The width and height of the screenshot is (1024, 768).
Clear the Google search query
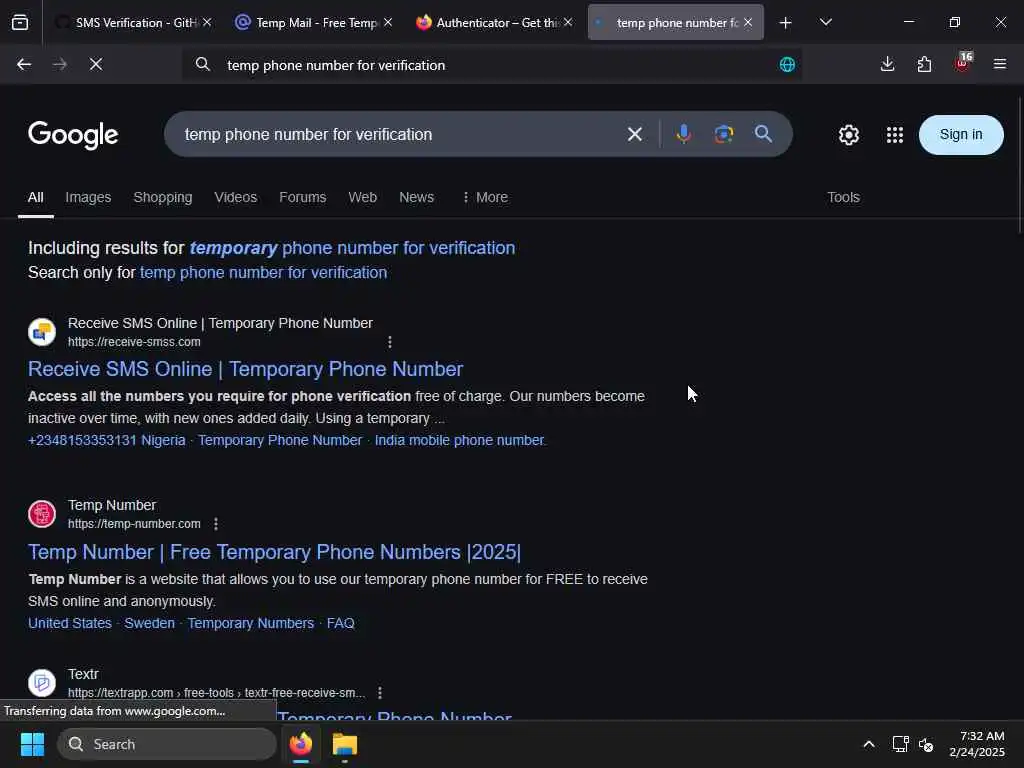(x=635, y=135)
